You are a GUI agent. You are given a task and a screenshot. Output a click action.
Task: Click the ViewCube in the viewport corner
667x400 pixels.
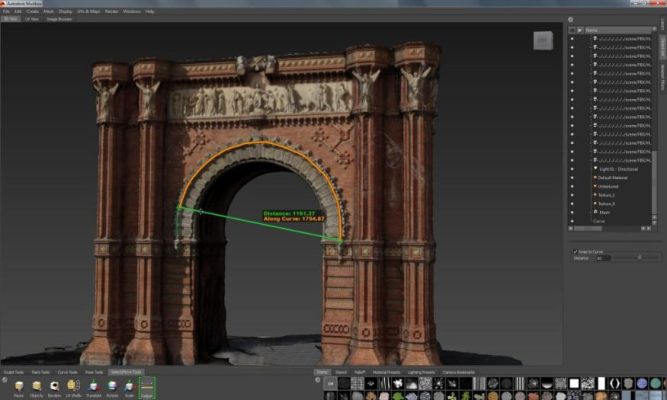coord(543,41)
